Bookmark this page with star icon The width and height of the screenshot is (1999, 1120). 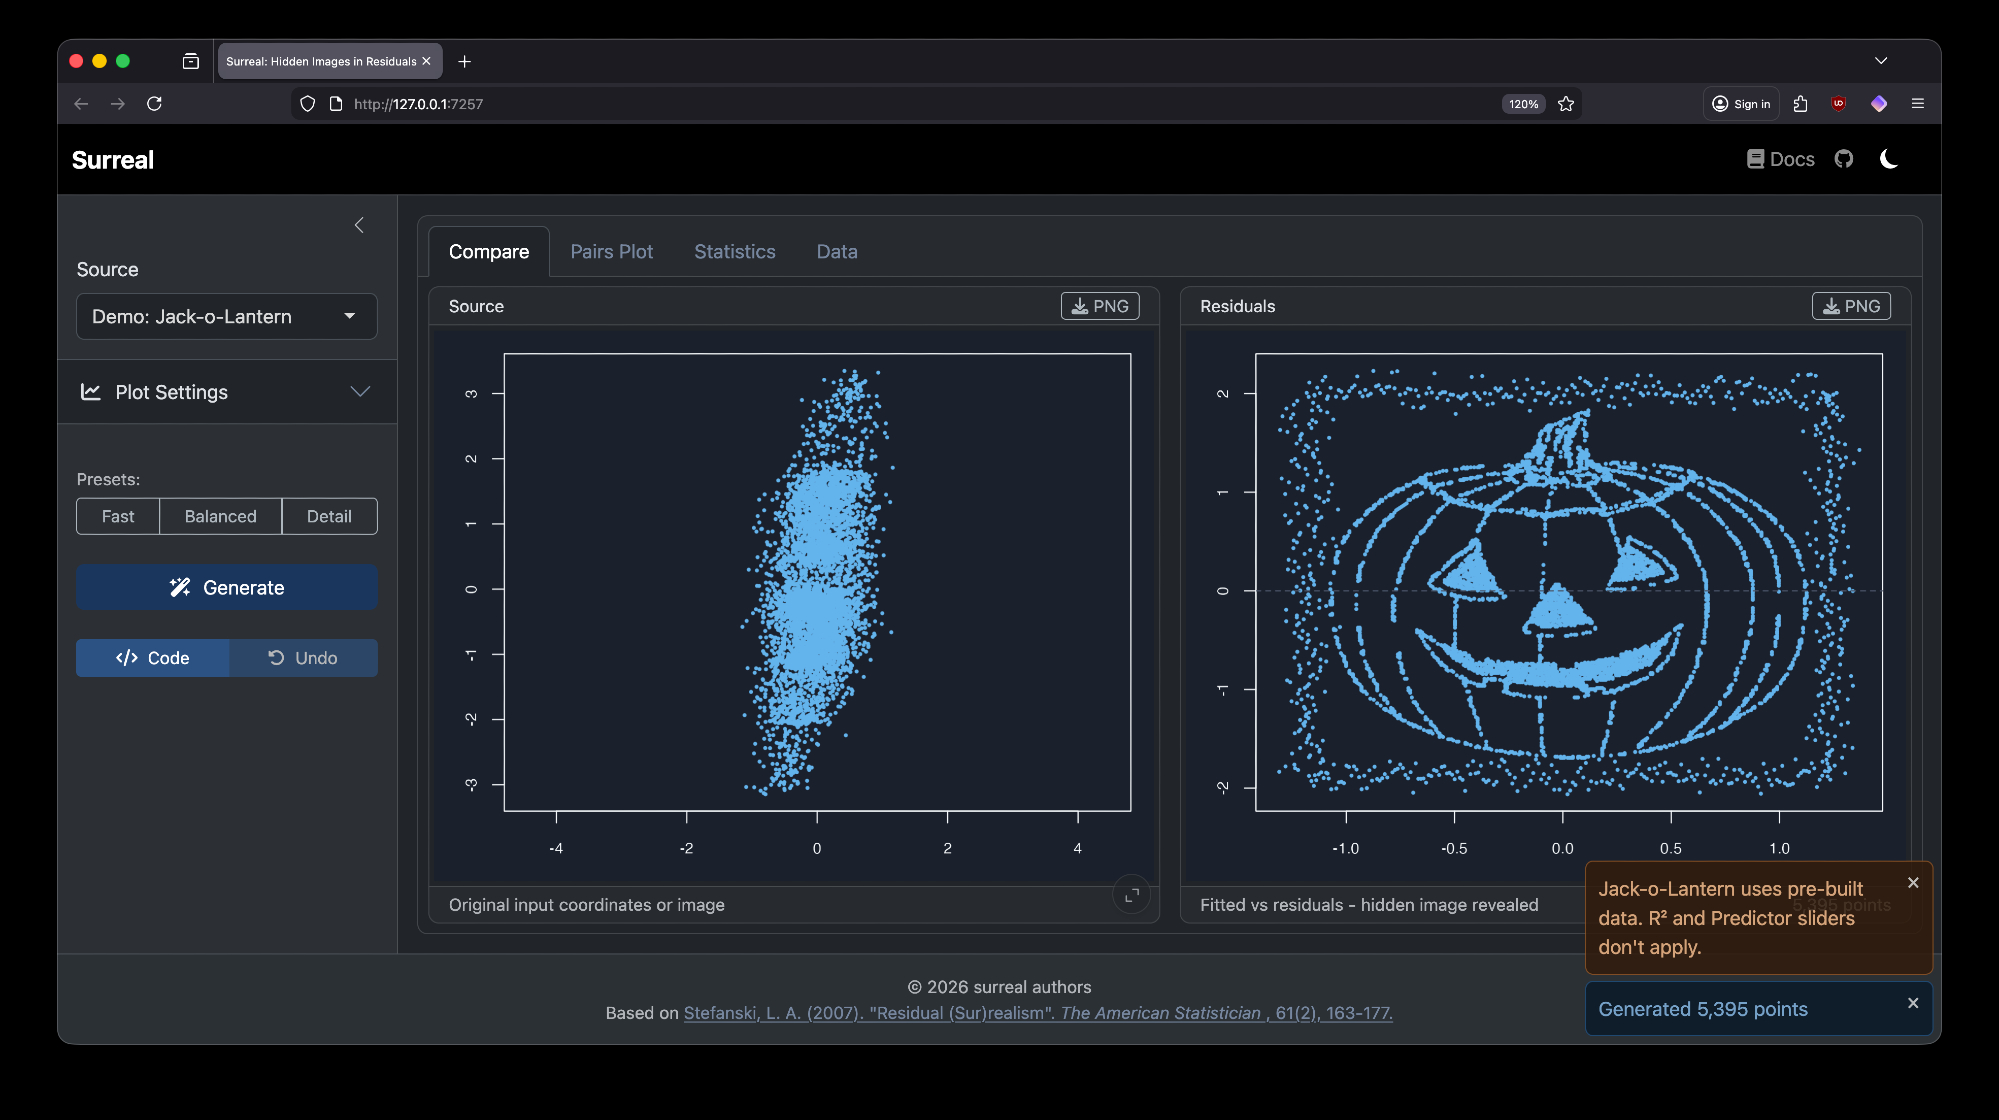pos(1566,104)
